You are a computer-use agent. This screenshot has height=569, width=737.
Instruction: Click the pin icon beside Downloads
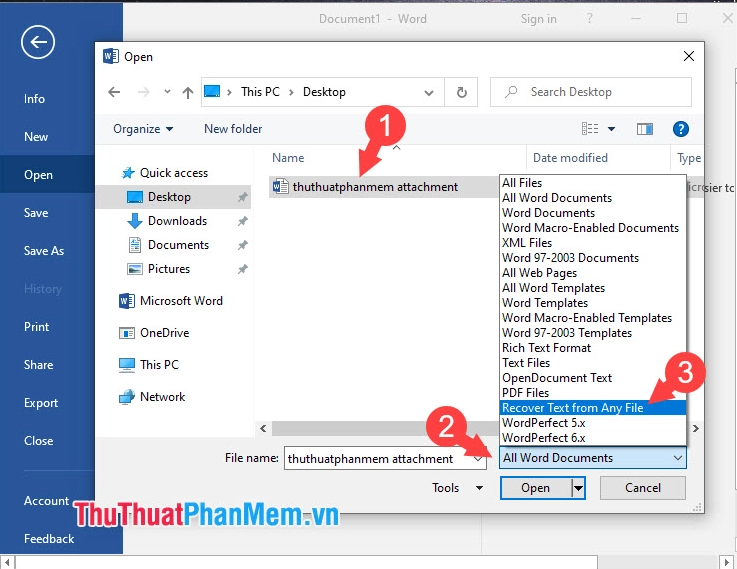(x=243, y=221)
